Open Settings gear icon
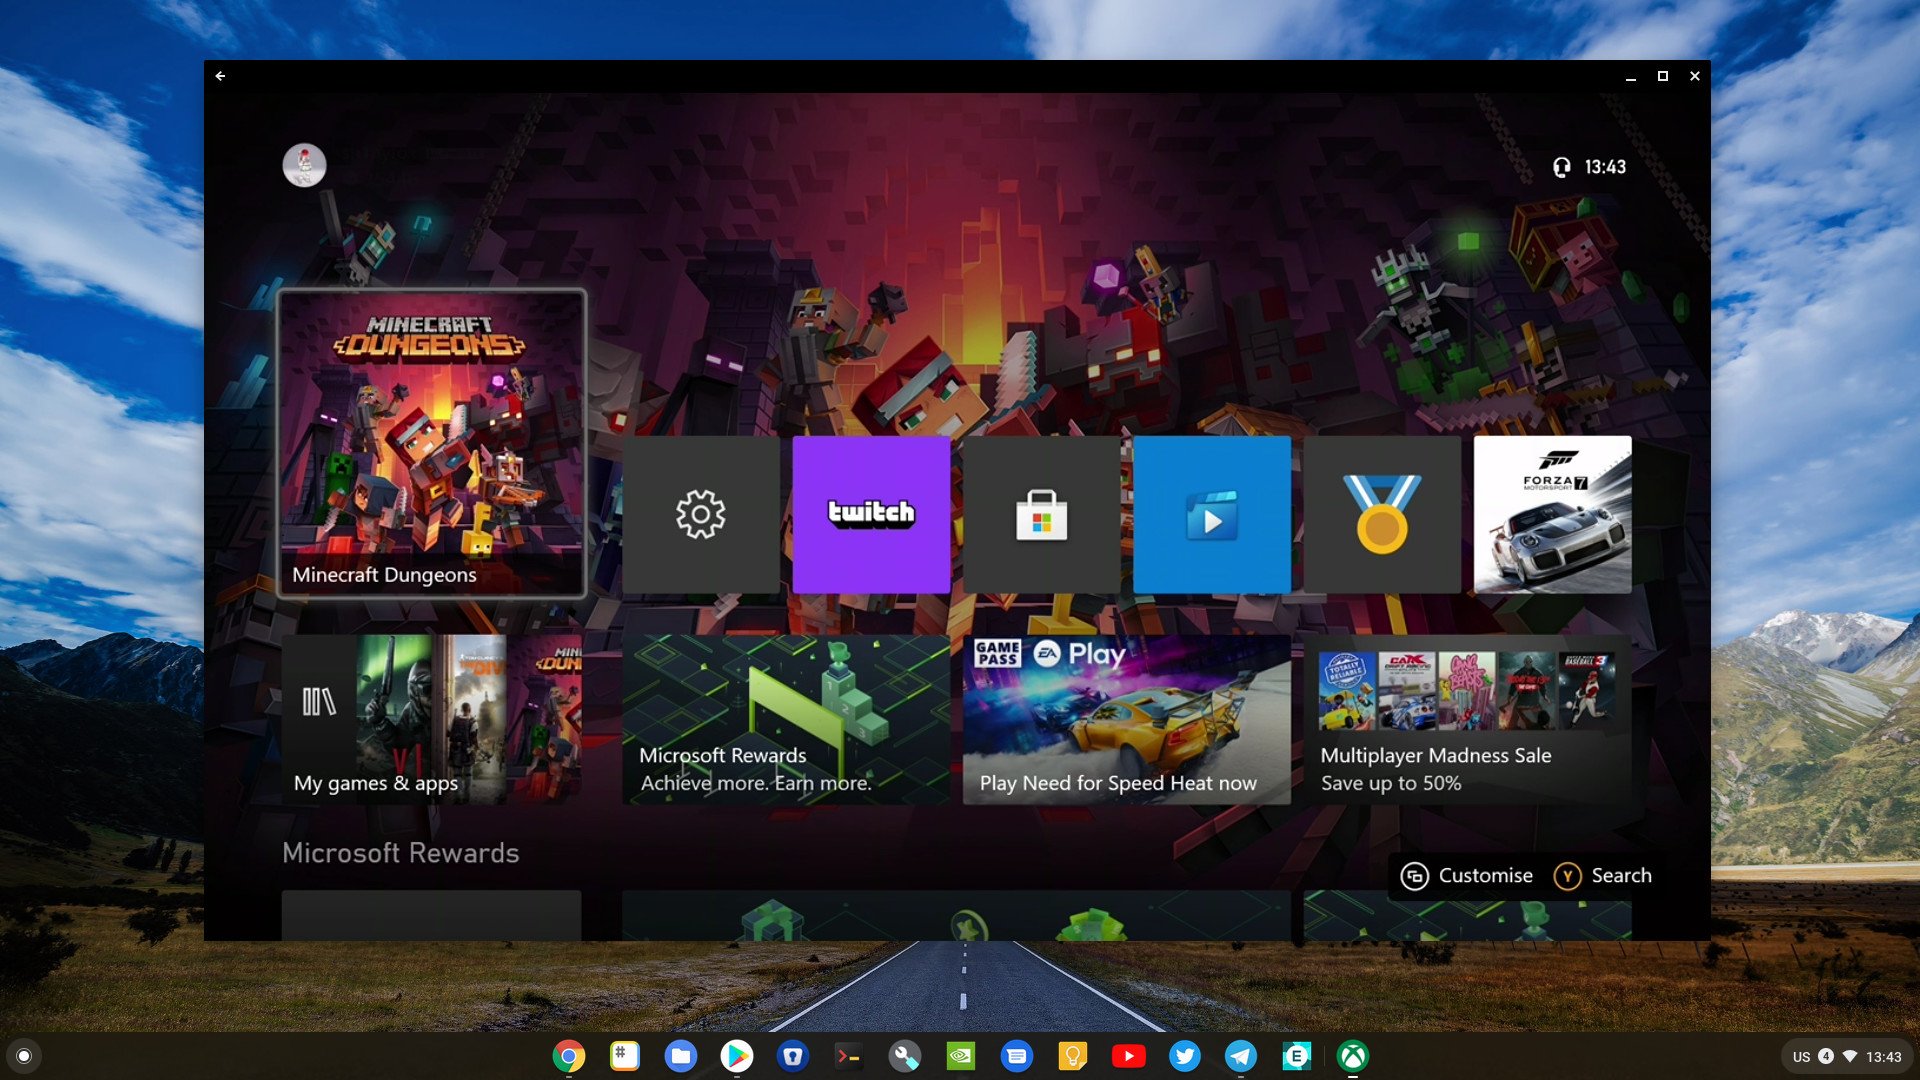 (x=699, y=514)
